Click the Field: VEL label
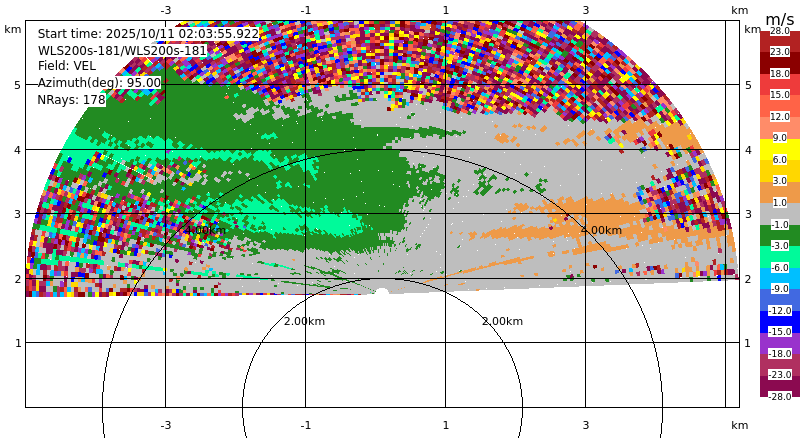 [x=67, y=66]
